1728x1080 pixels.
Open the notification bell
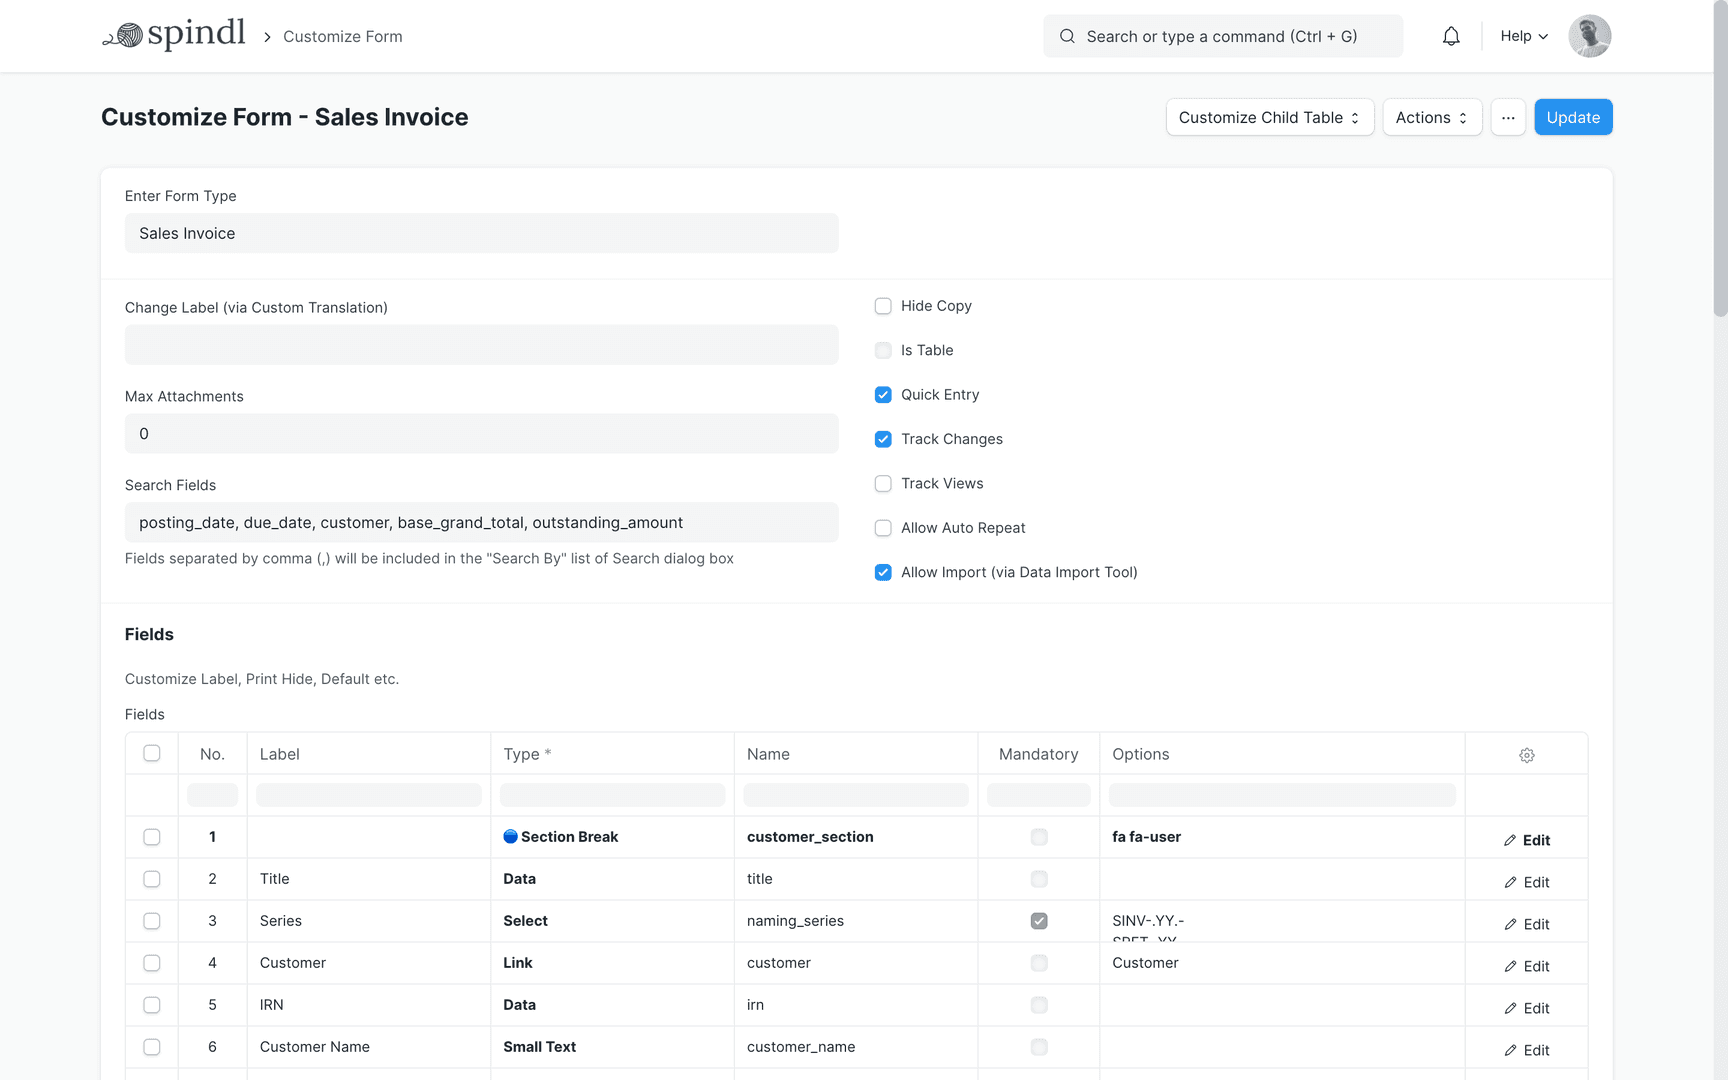point(1451,35)
